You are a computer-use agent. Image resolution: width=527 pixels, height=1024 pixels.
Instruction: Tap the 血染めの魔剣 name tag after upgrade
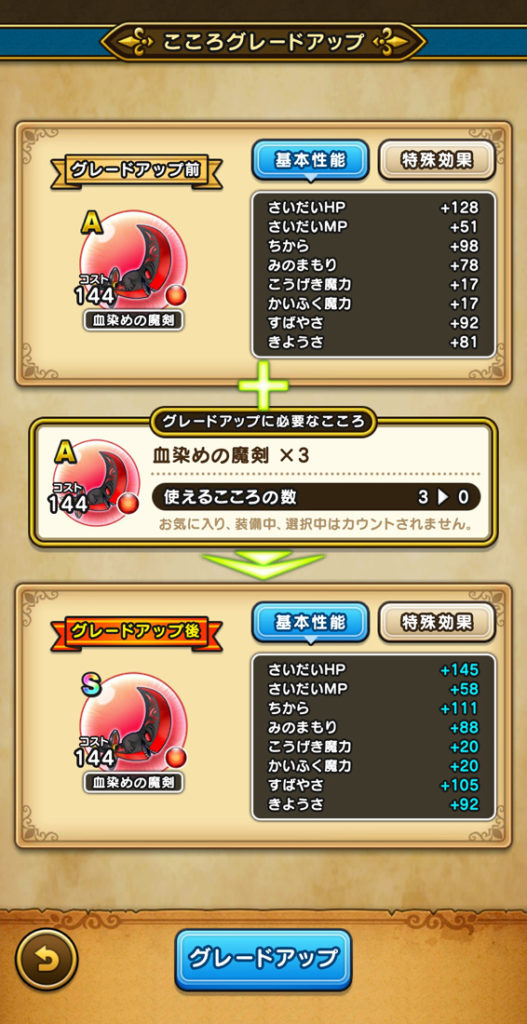(x=133, y=782)
